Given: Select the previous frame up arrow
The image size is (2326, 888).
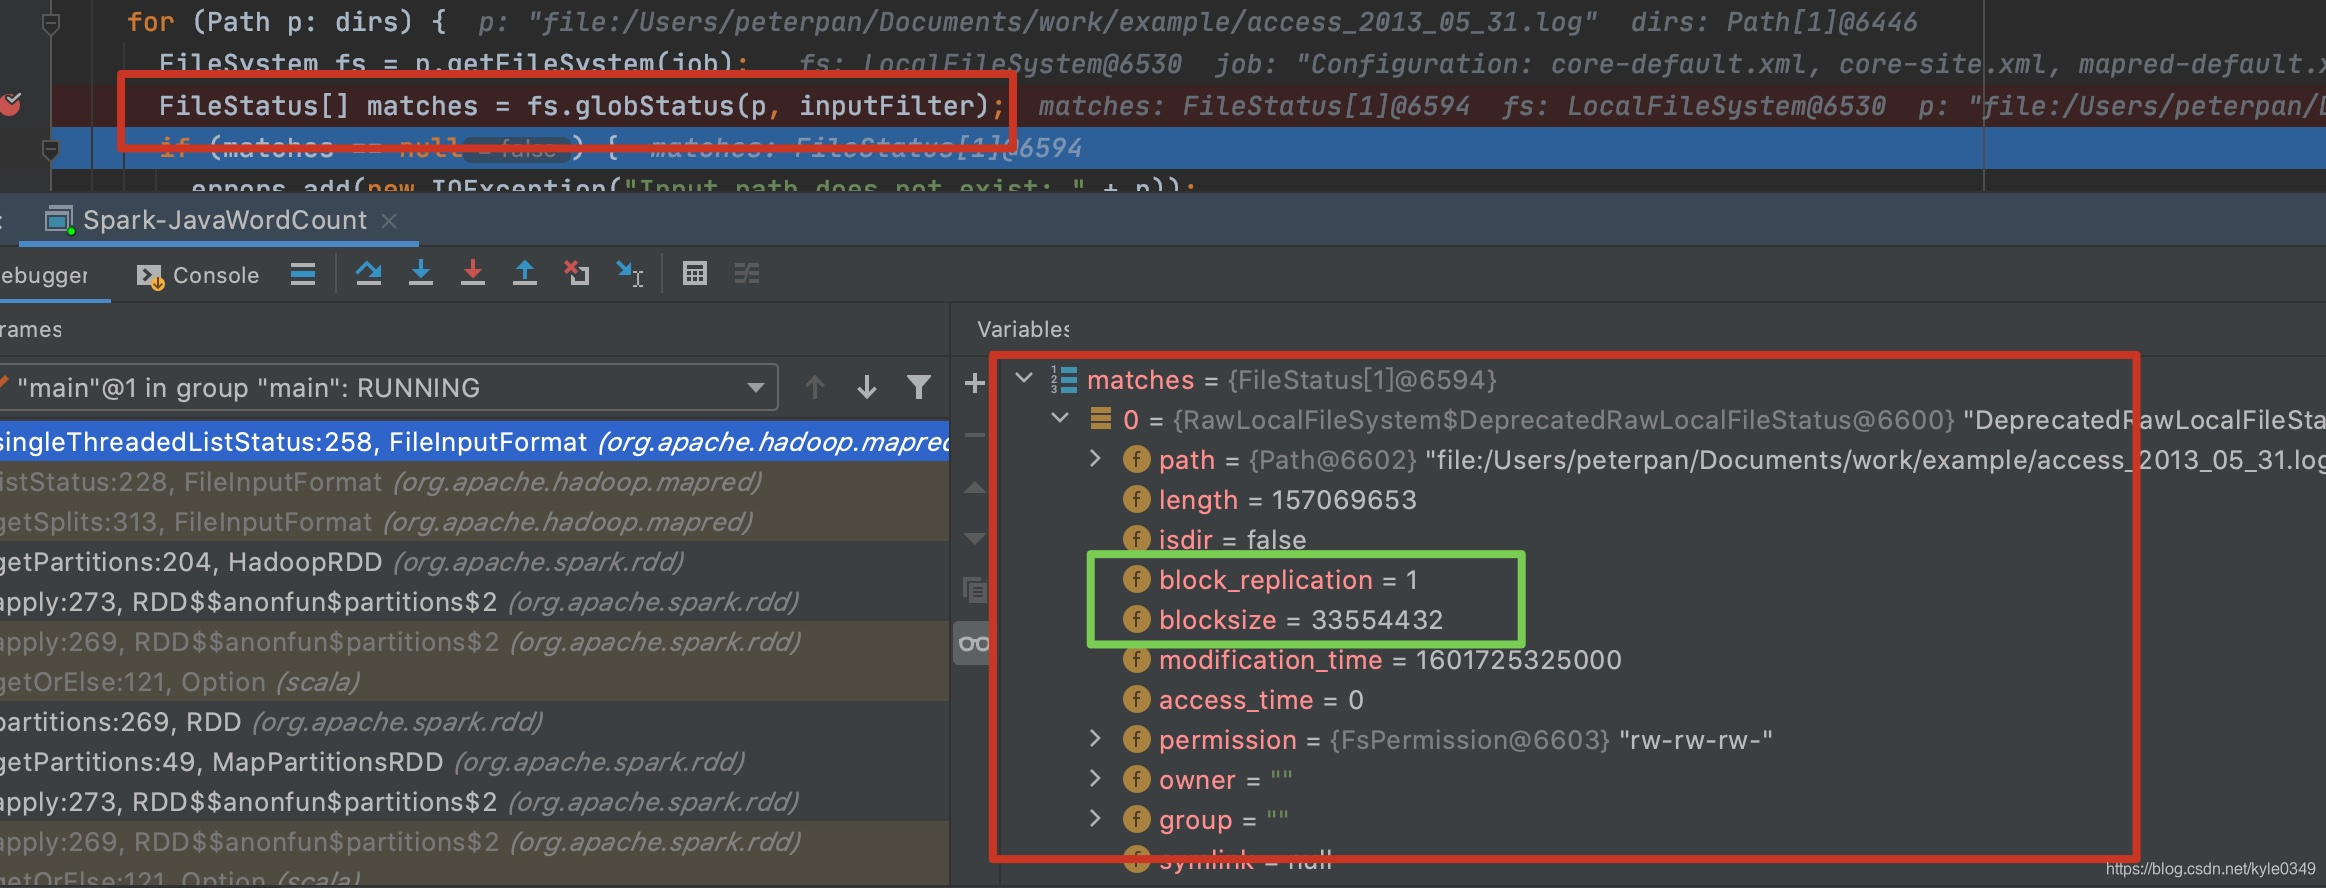Looking at the screenshot, I should 815,387.
